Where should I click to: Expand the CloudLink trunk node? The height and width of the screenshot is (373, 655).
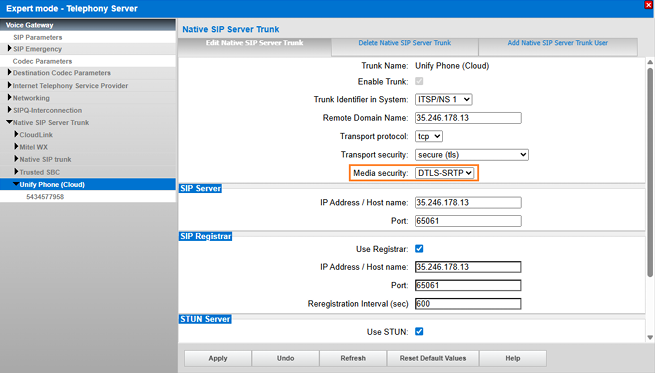(16, 134)
